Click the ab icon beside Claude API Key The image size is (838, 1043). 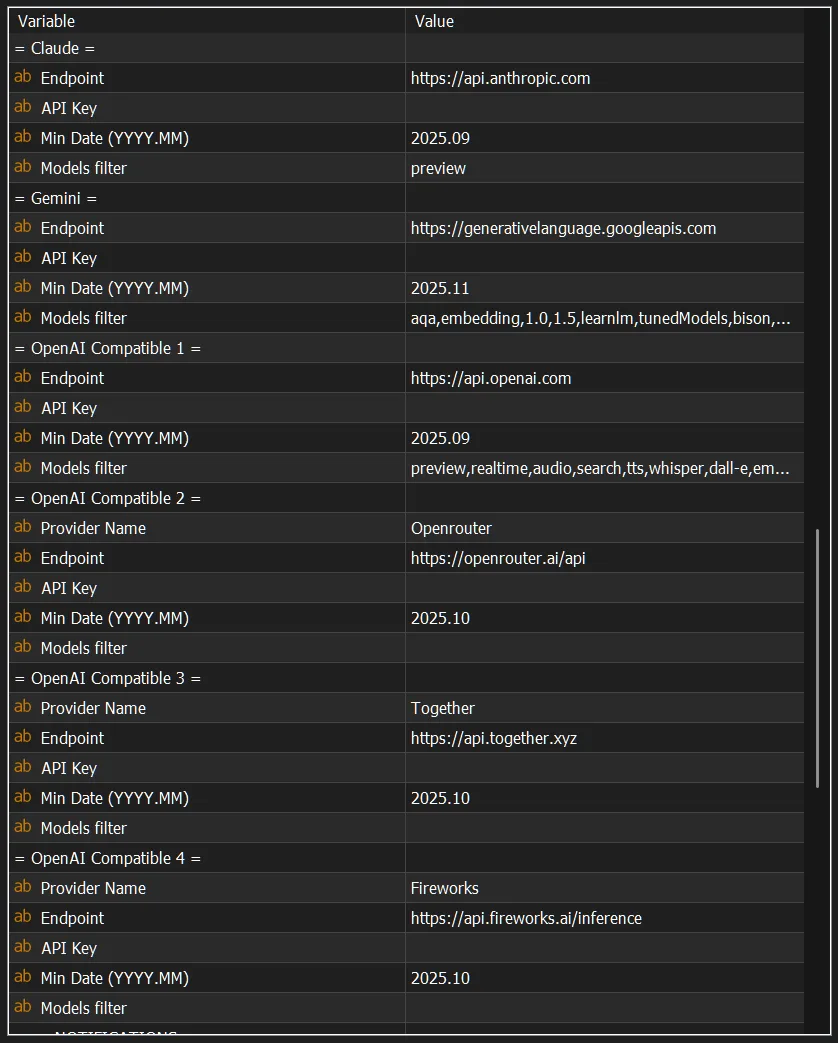click(x=23, y=107)
